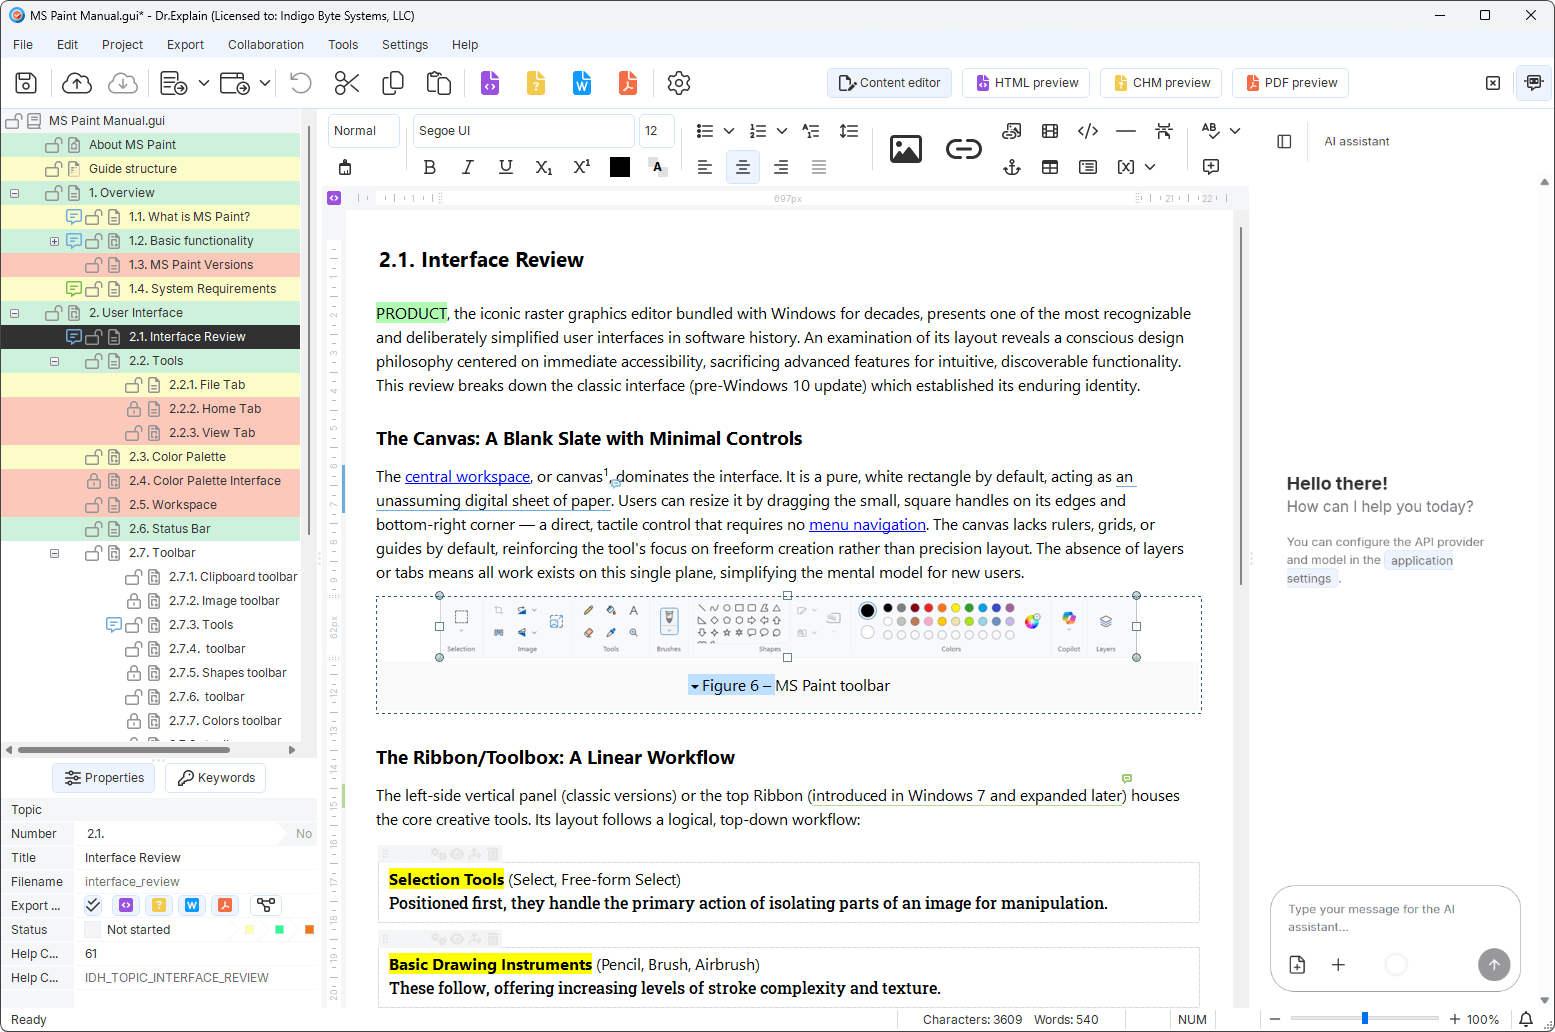The height and width of the screenshot is (1032, 1555).
Task: Click the Save project icon
Action: [x=26, y=83]
